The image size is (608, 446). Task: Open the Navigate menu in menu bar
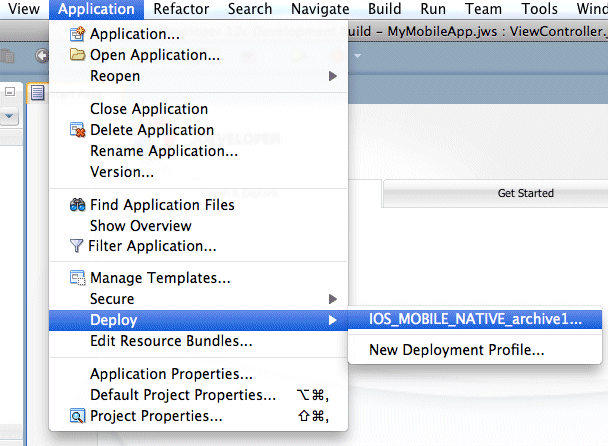(x=320, y=9)
